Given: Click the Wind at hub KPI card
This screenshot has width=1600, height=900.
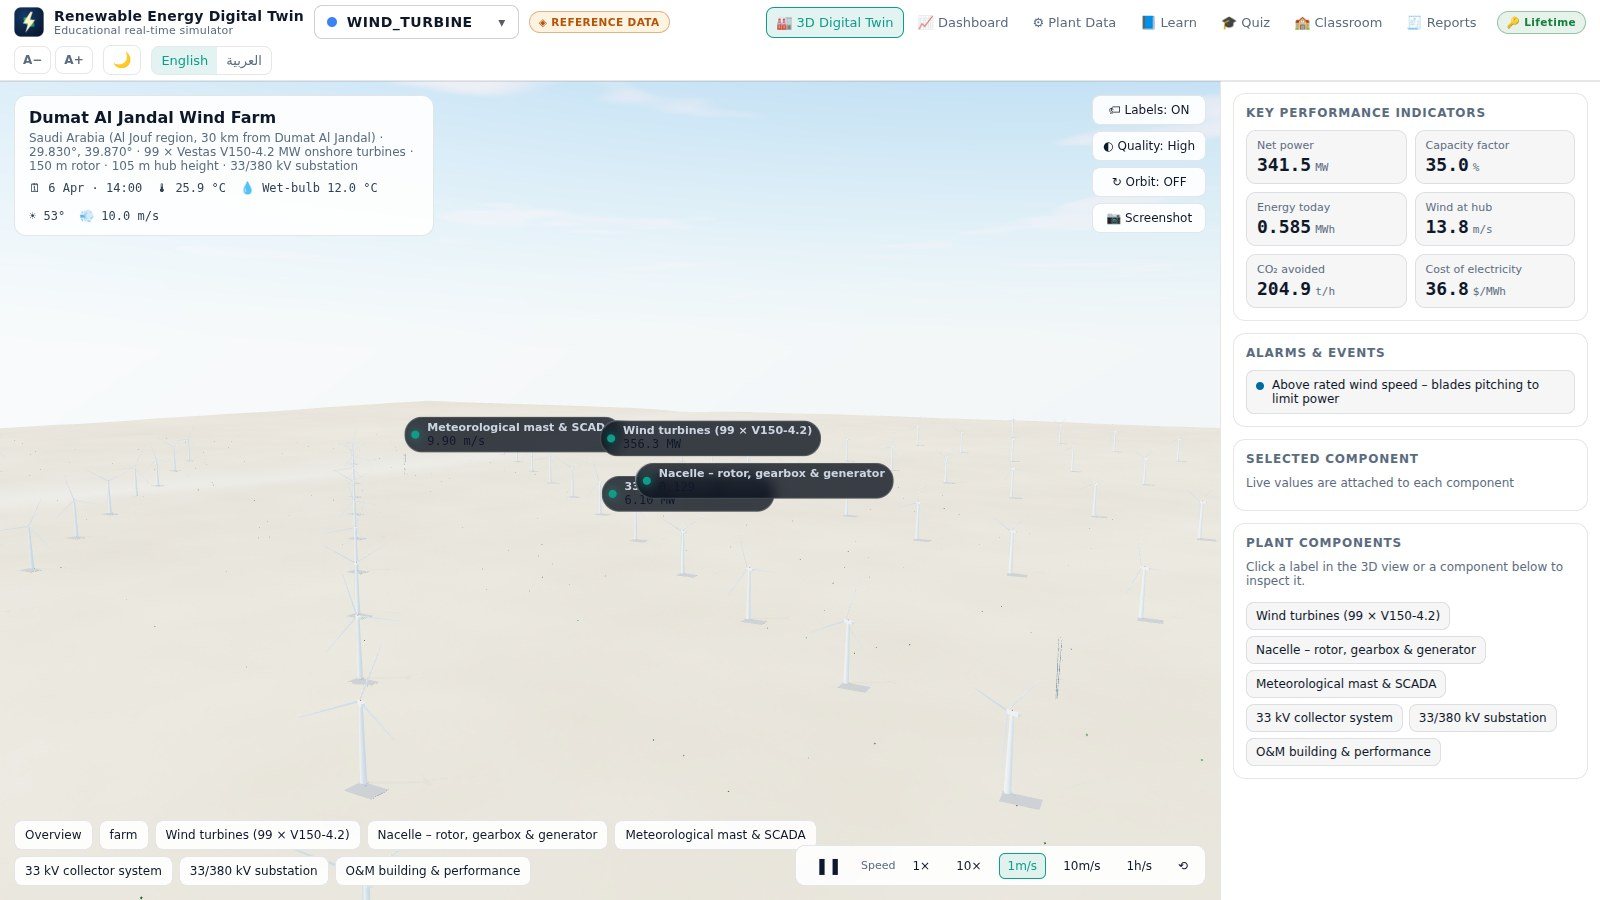Looking at the screenshot, I should pos(1494,219).
